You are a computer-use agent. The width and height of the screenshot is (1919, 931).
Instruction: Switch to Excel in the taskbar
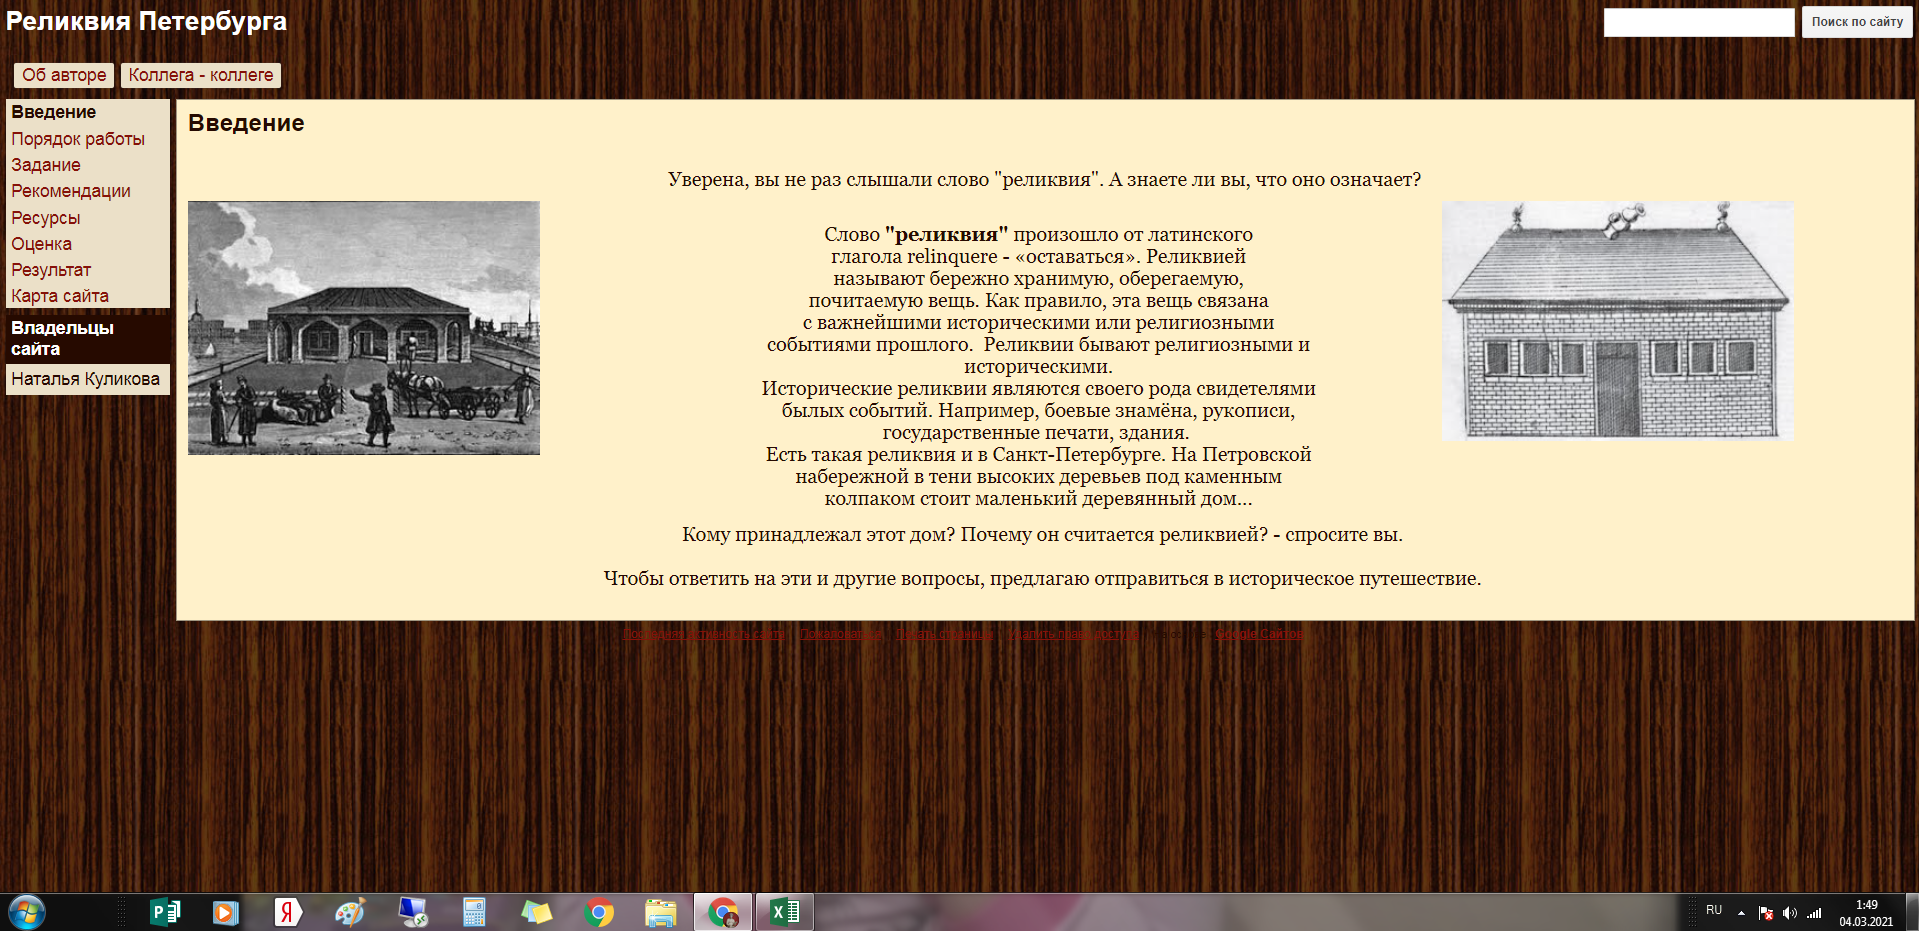pos(784,912)
